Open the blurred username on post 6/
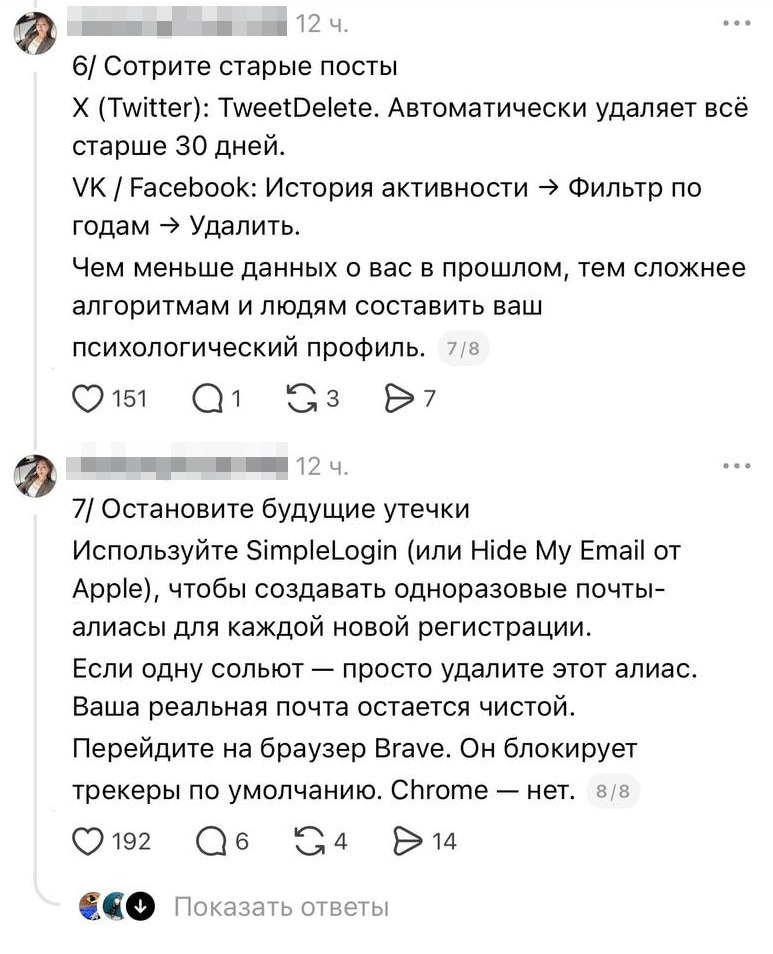The width and height of the screenshot is (773, 954). pos(180,22)
